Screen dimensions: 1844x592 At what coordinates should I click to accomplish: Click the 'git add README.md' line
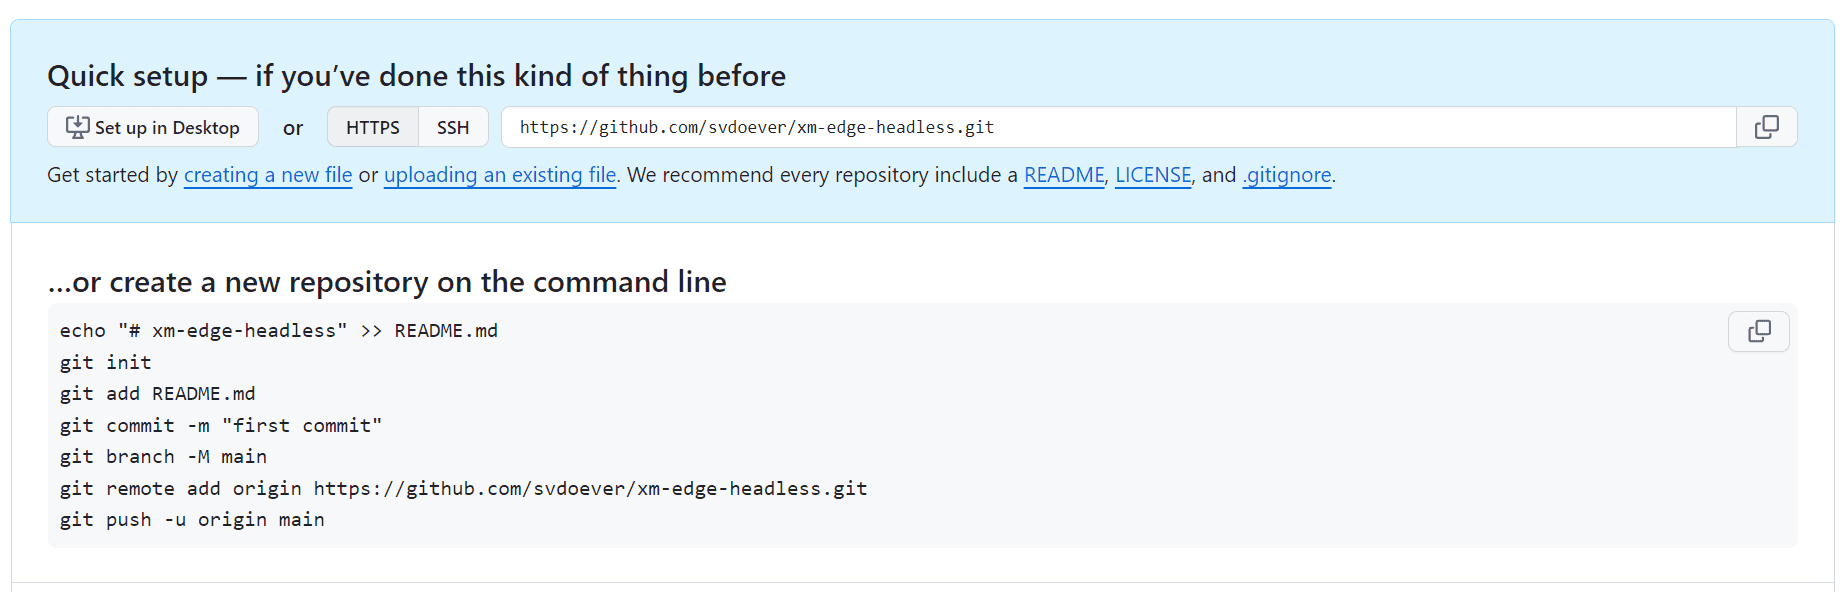coord(158,394)
